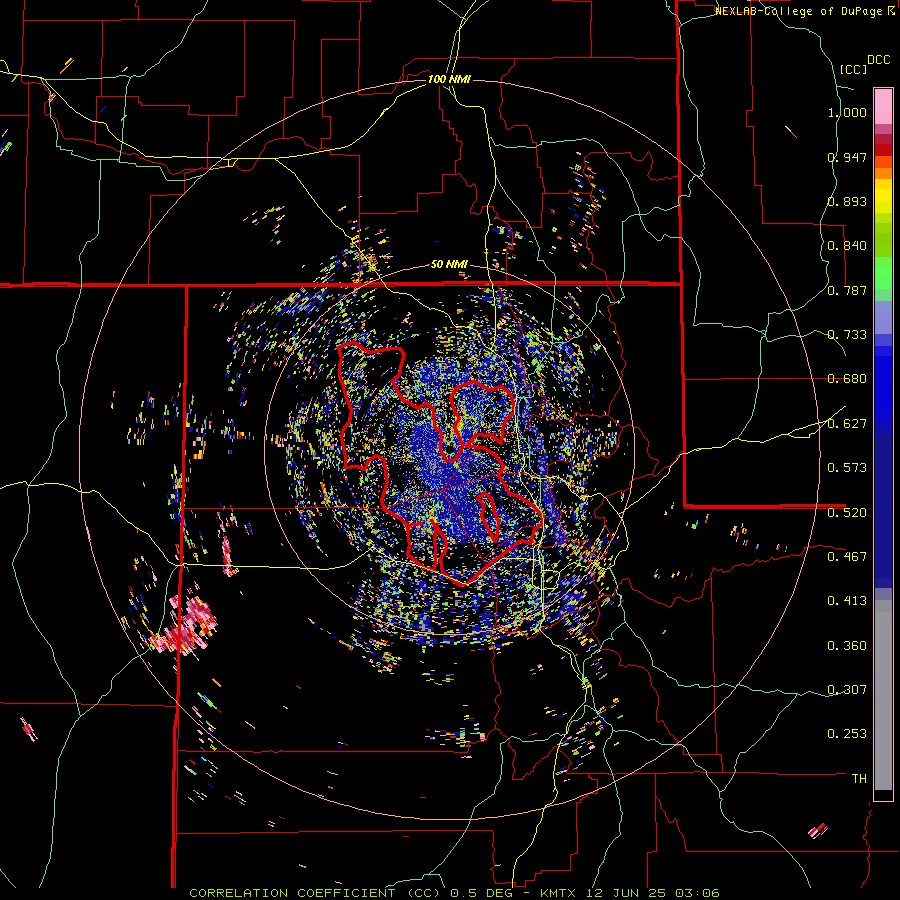Click the 1.000 legend value
Image resolution: width=900 pixels, height=900 pixels.
pos(847,112)
